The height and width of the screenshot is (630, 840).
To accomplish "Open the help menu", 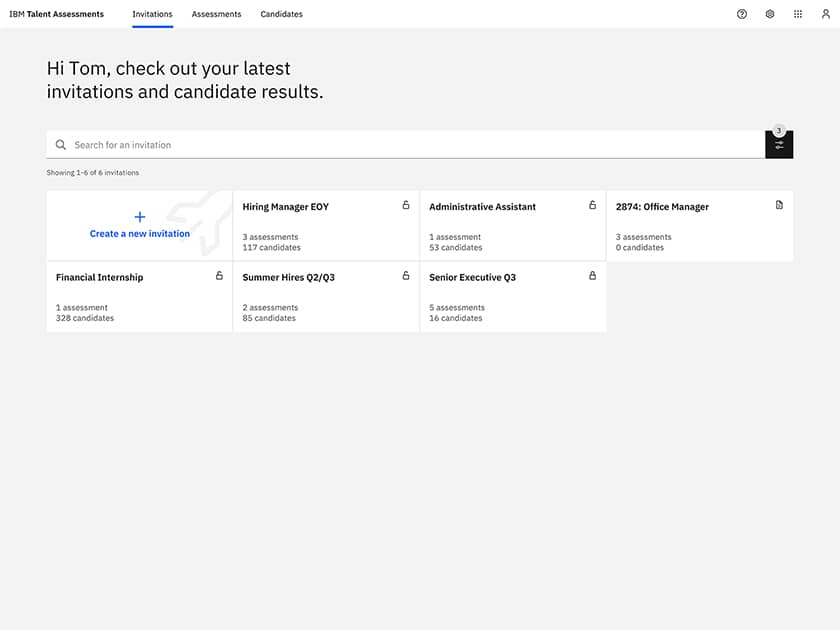I will click(x=741, y=14).
